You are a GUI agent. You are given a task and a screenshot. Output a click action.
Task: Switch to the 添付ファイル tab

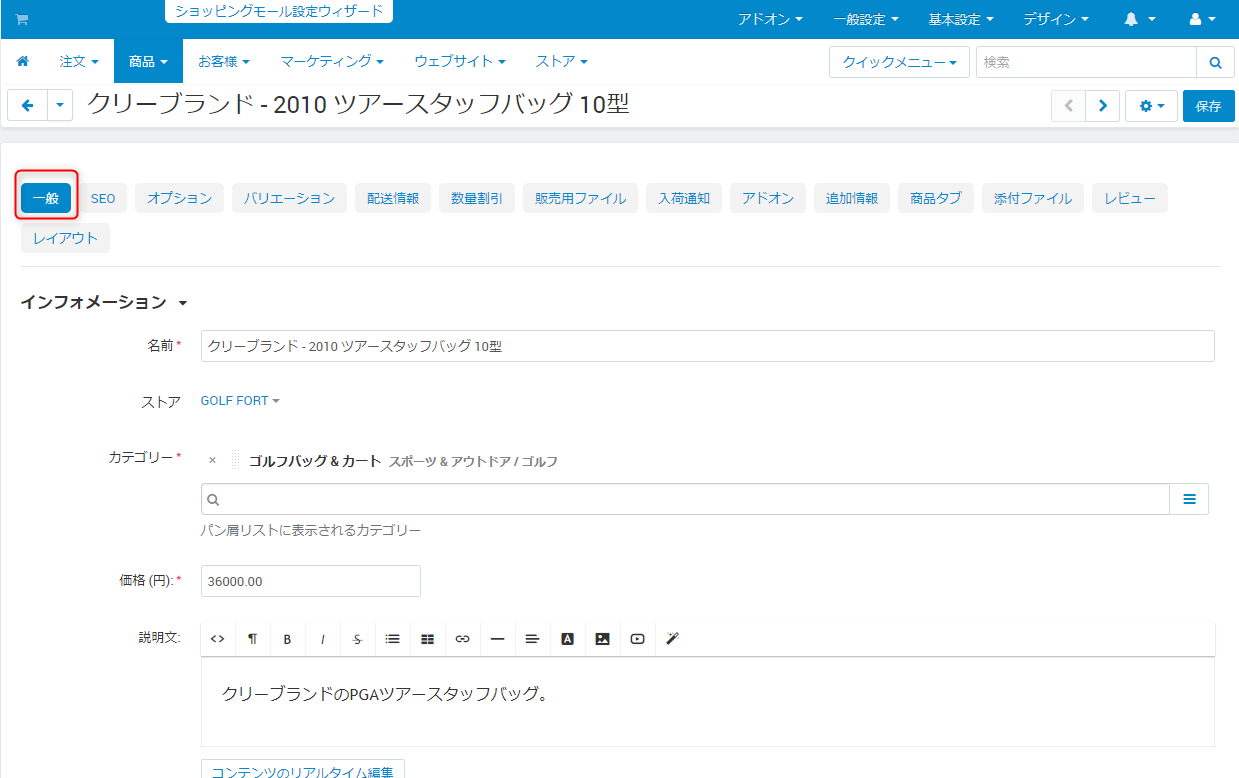pyautogui.click(x=1033, y=198)
